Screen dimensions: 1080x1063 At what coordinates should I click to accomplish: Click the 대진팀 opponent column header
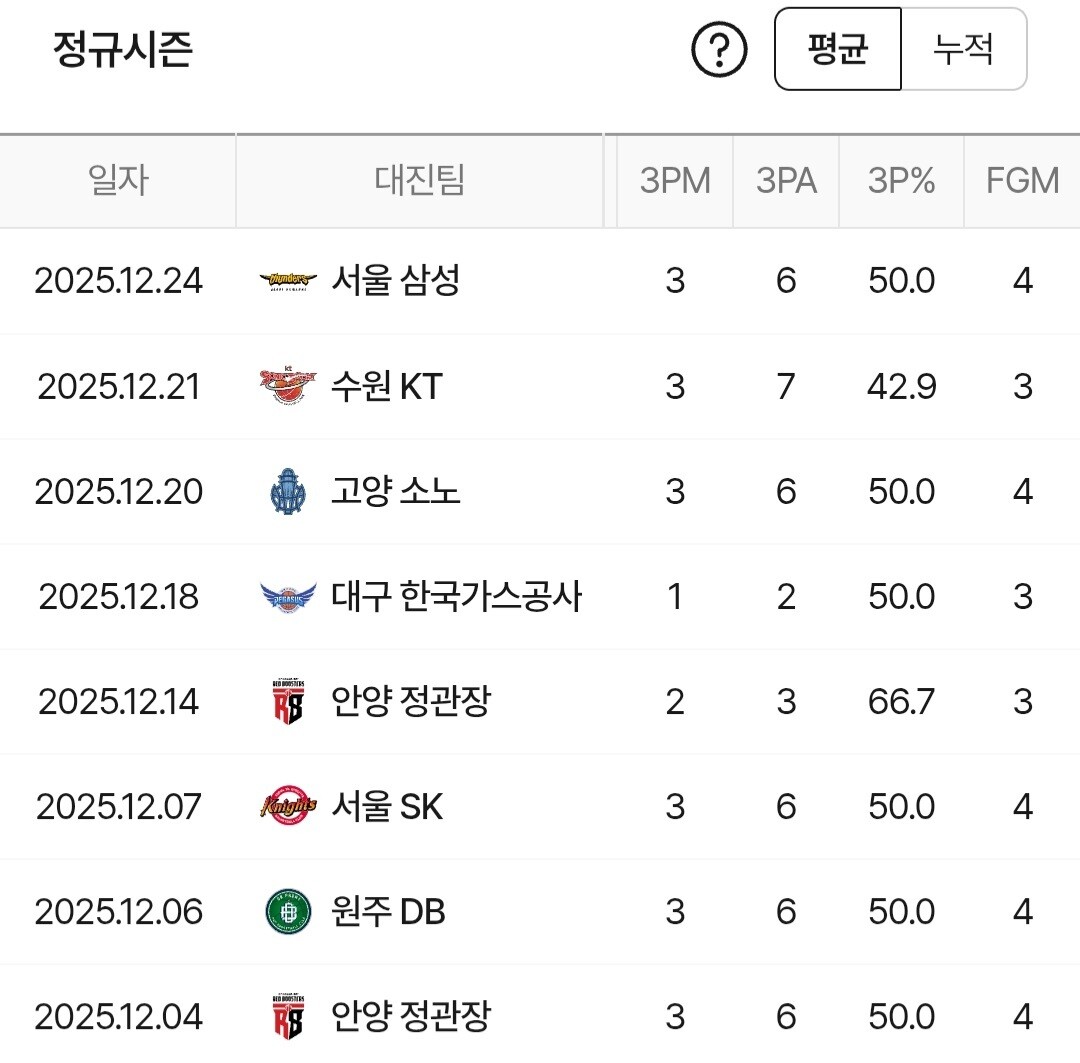[420, 181]
